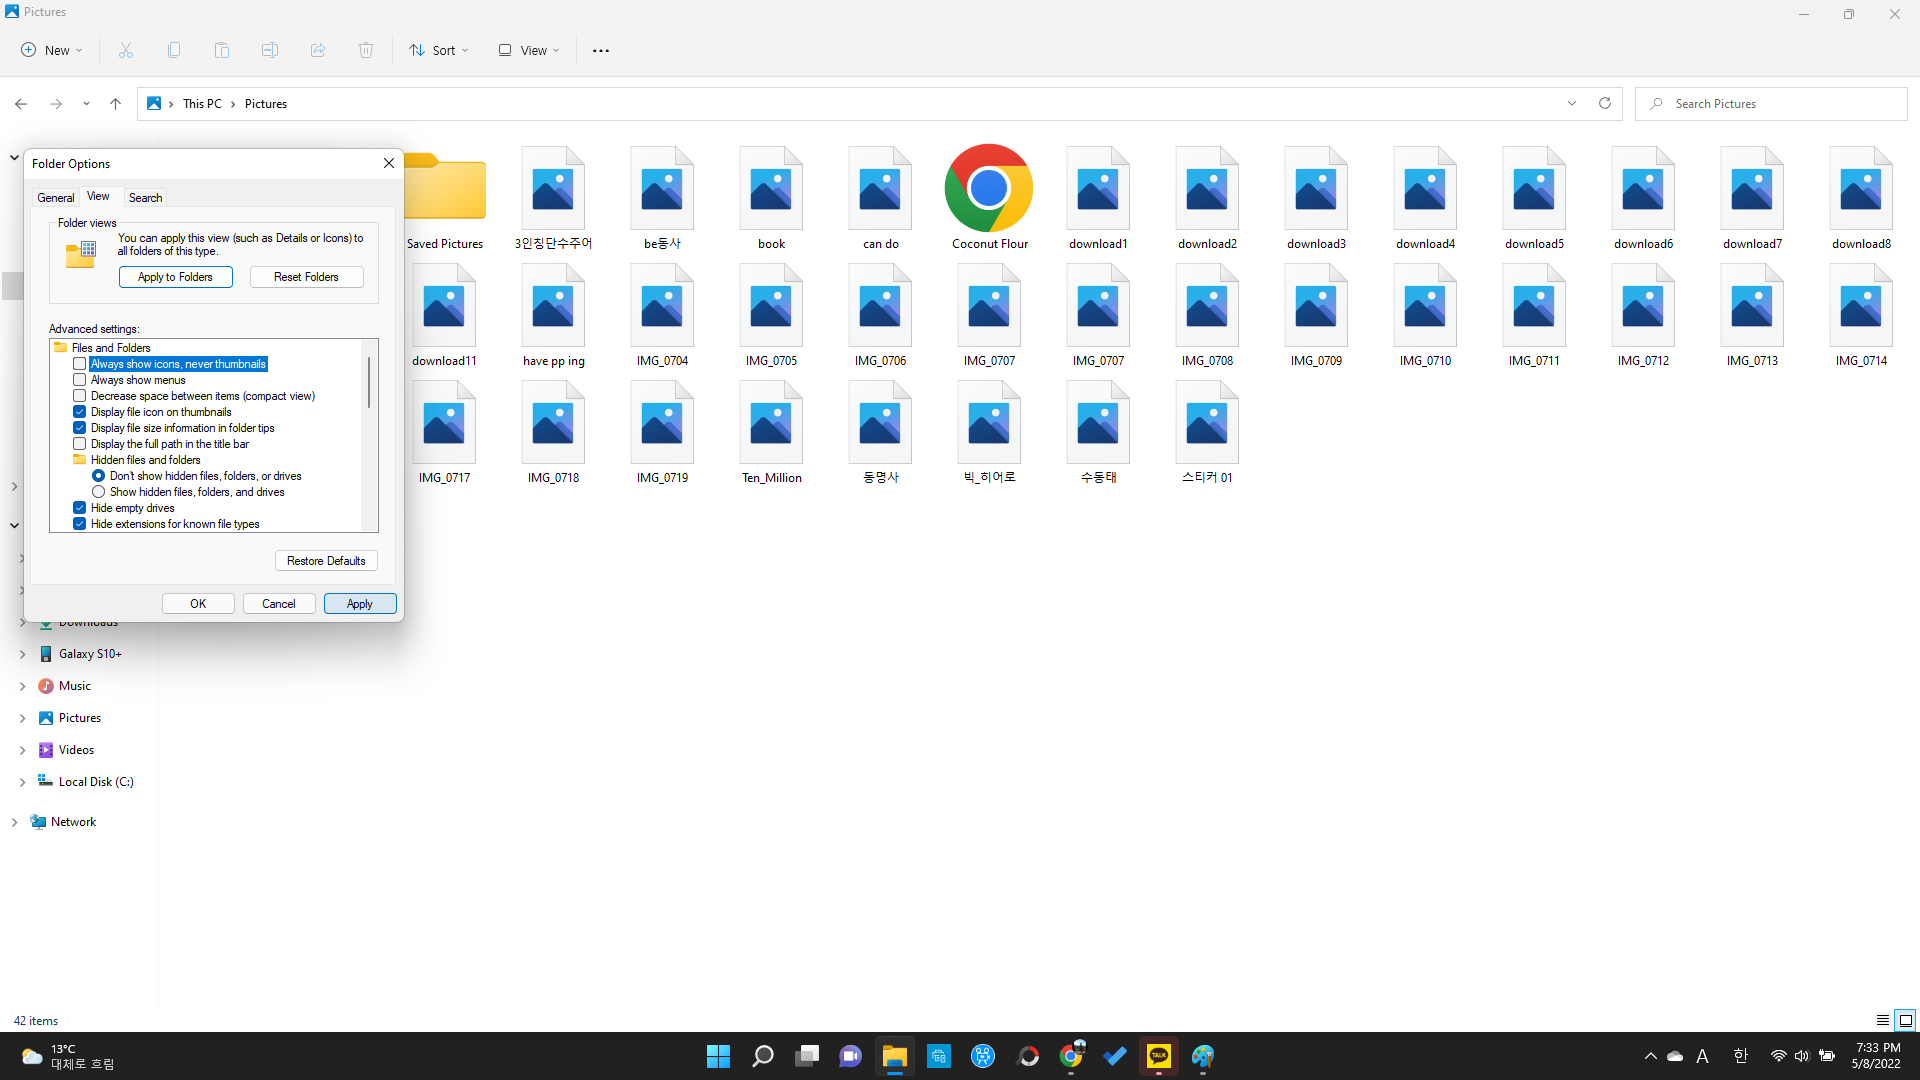
Task: Click the Cut icon in the toolbar
Action: click(x=126, y=50)
